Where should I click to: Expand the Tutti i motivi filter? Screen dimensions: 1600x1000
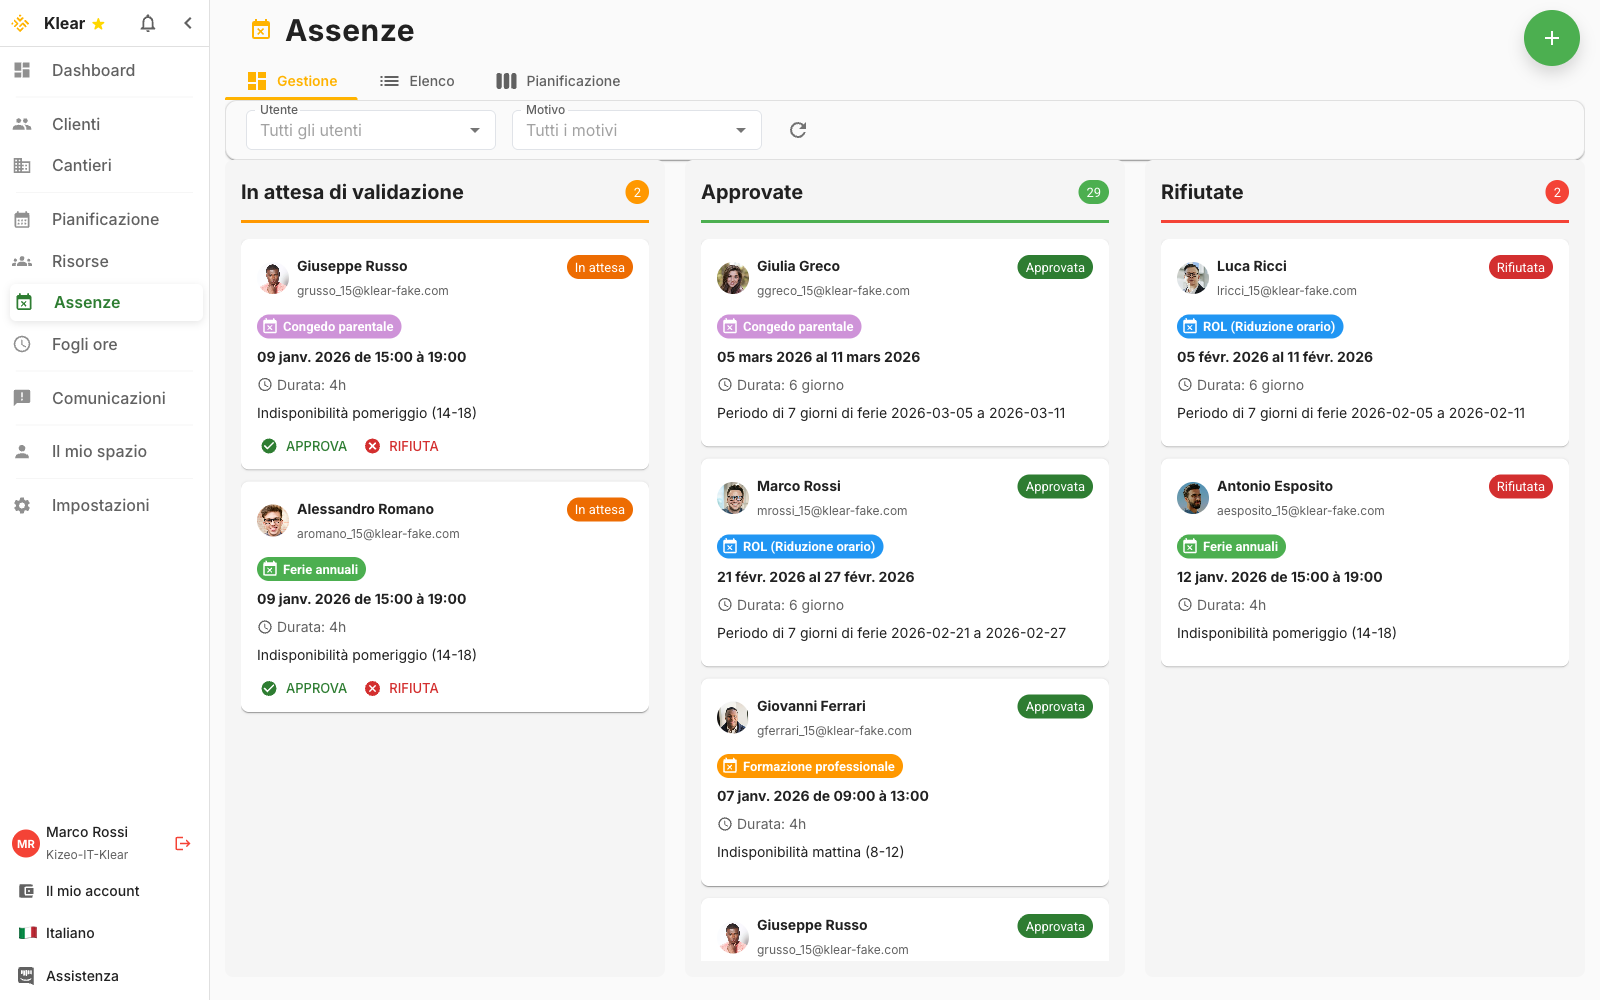636,130
